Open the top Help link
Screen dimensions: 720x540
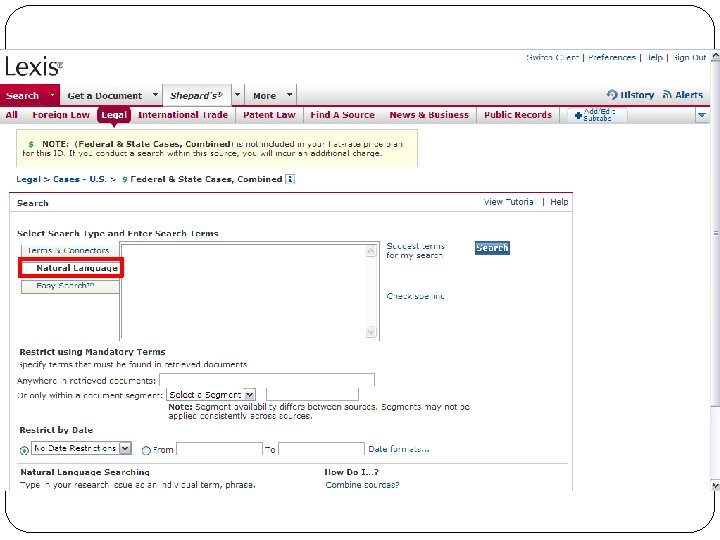654,57
